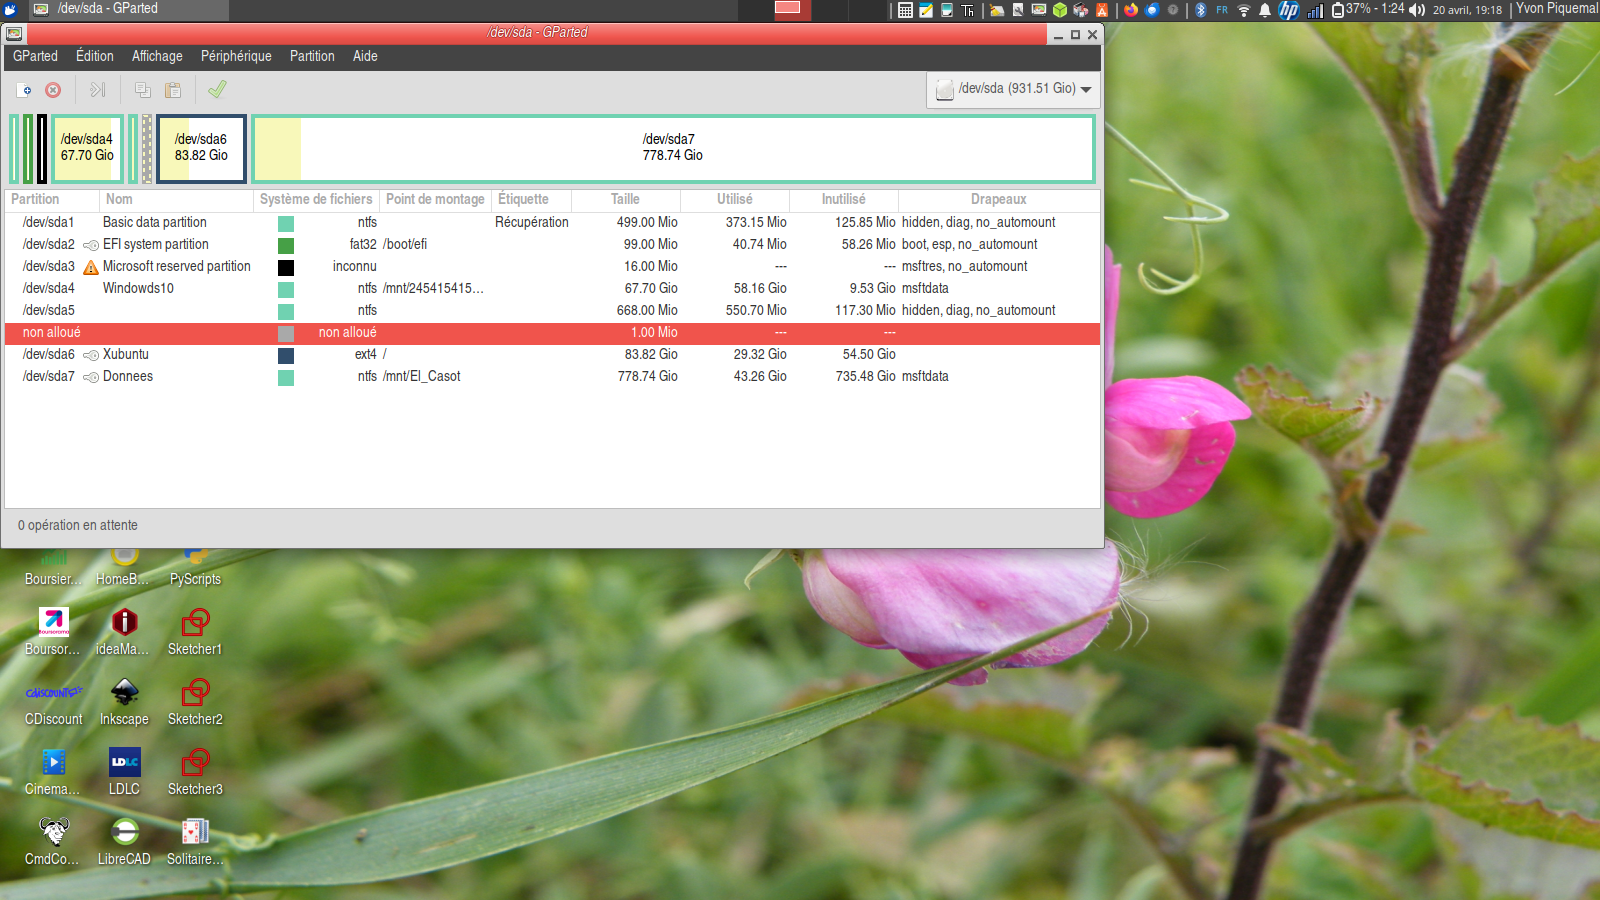Sort by the Point de montage column header
Screen dimensions: 1600x900
(435, 200)
